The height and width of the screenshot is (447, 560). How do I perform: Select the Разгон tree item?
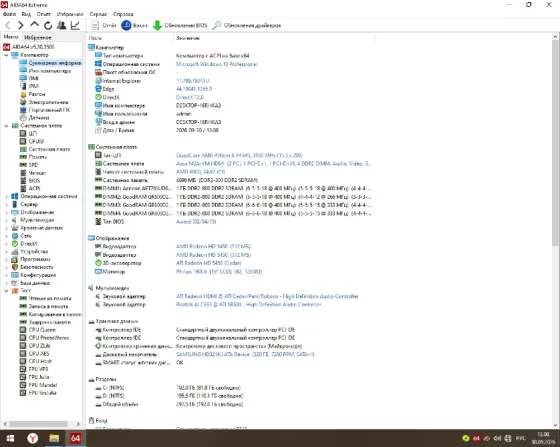click(x=32, y=94)
